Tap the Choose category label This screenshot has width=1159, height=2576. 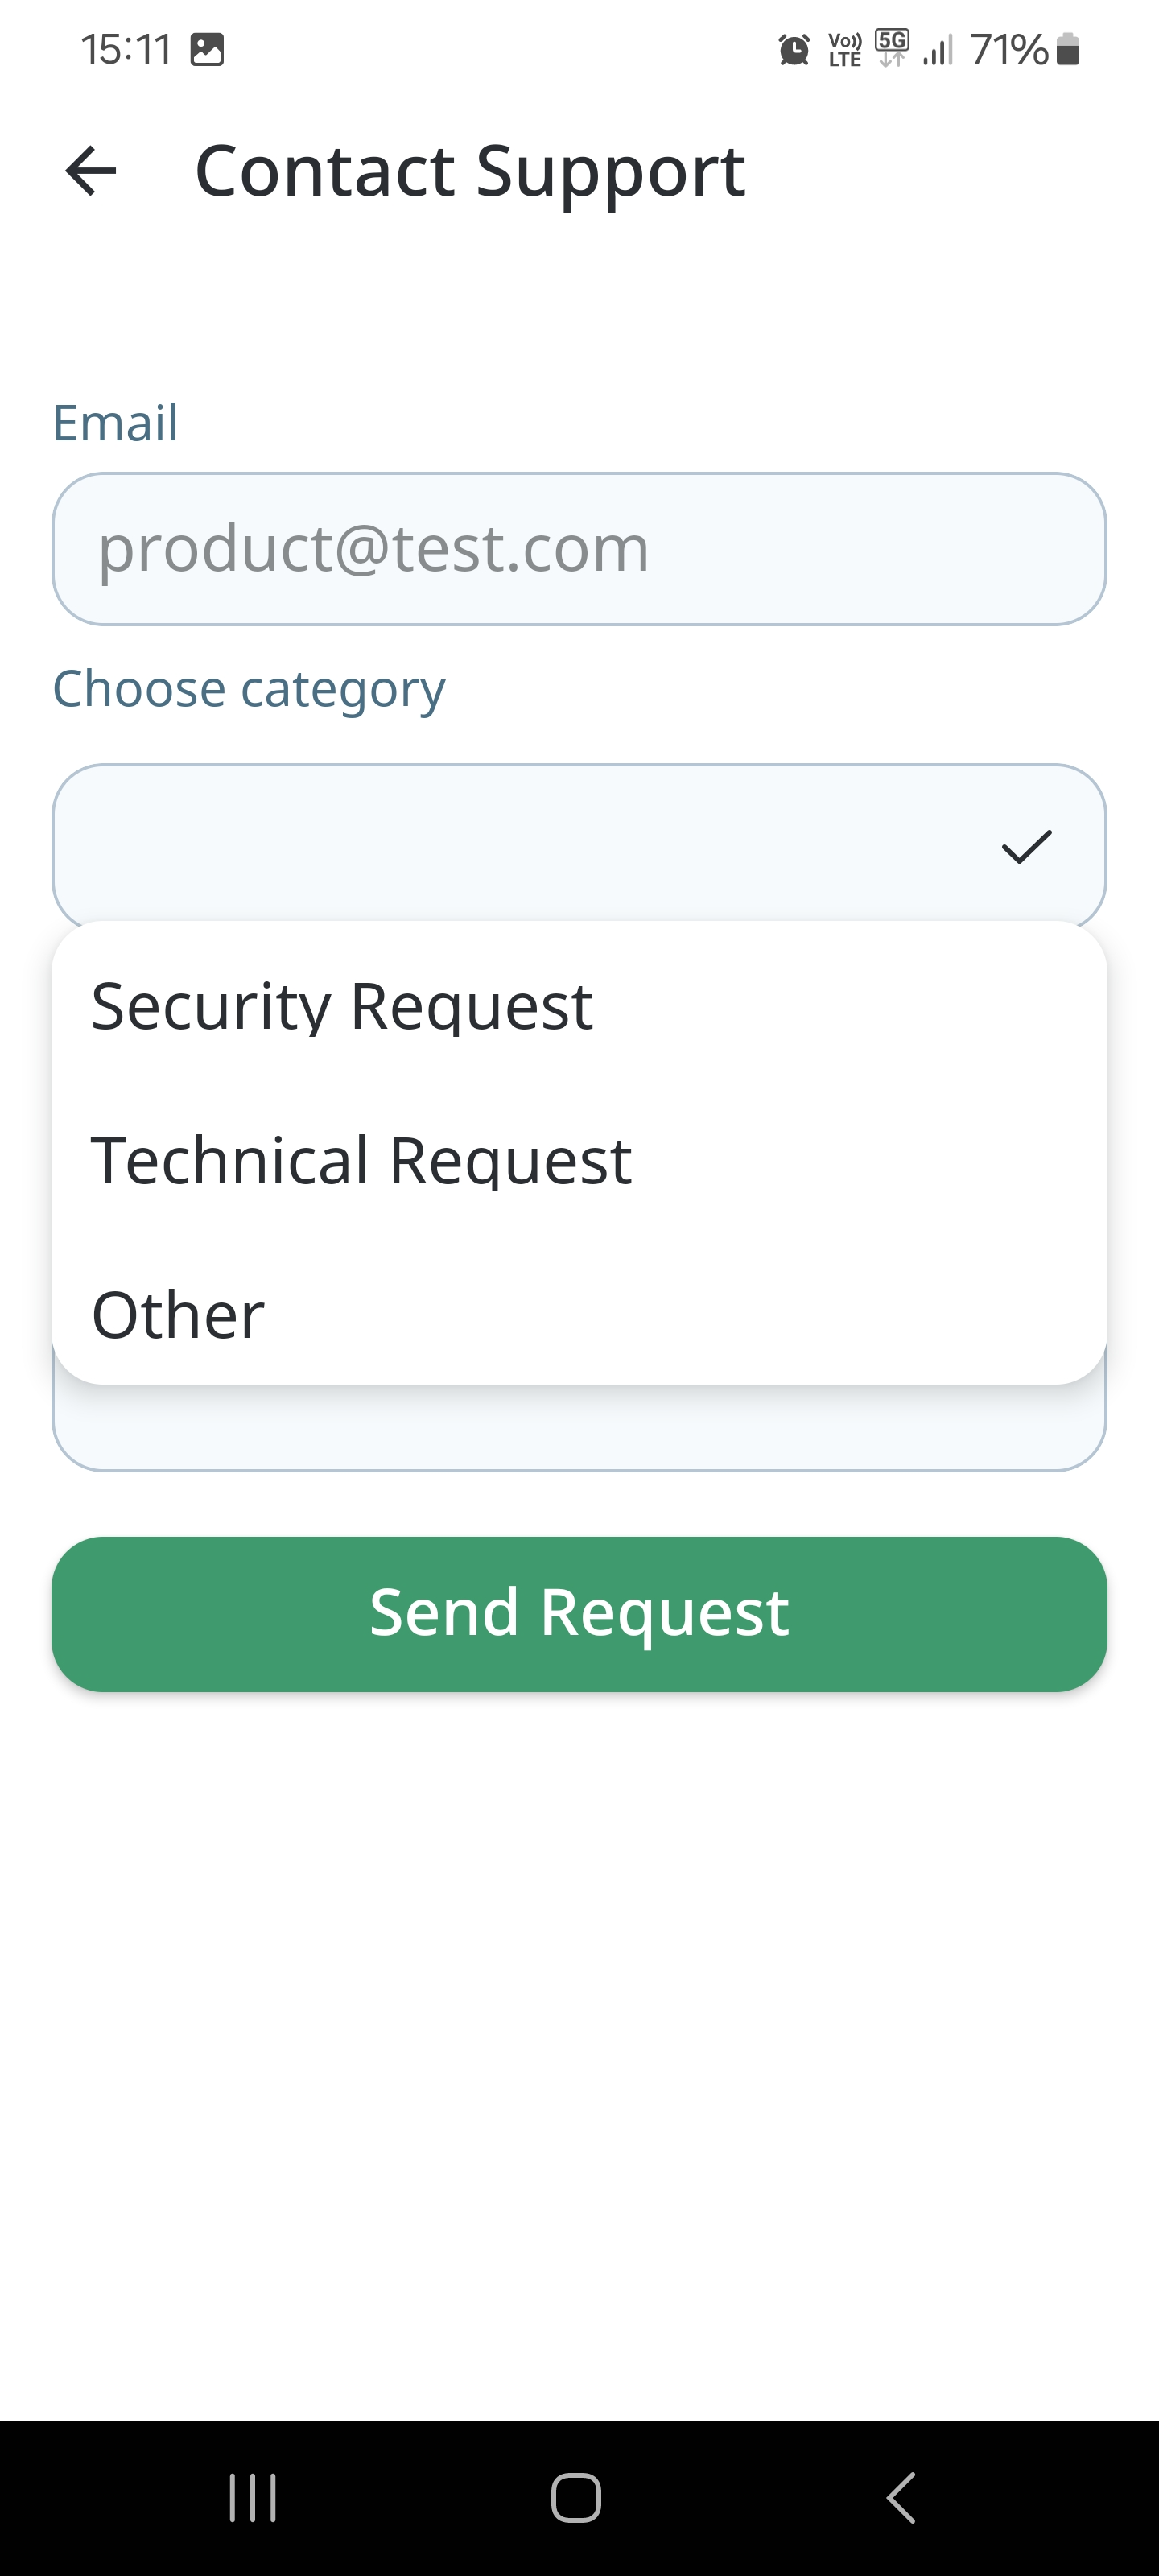[x=249, y=689]
